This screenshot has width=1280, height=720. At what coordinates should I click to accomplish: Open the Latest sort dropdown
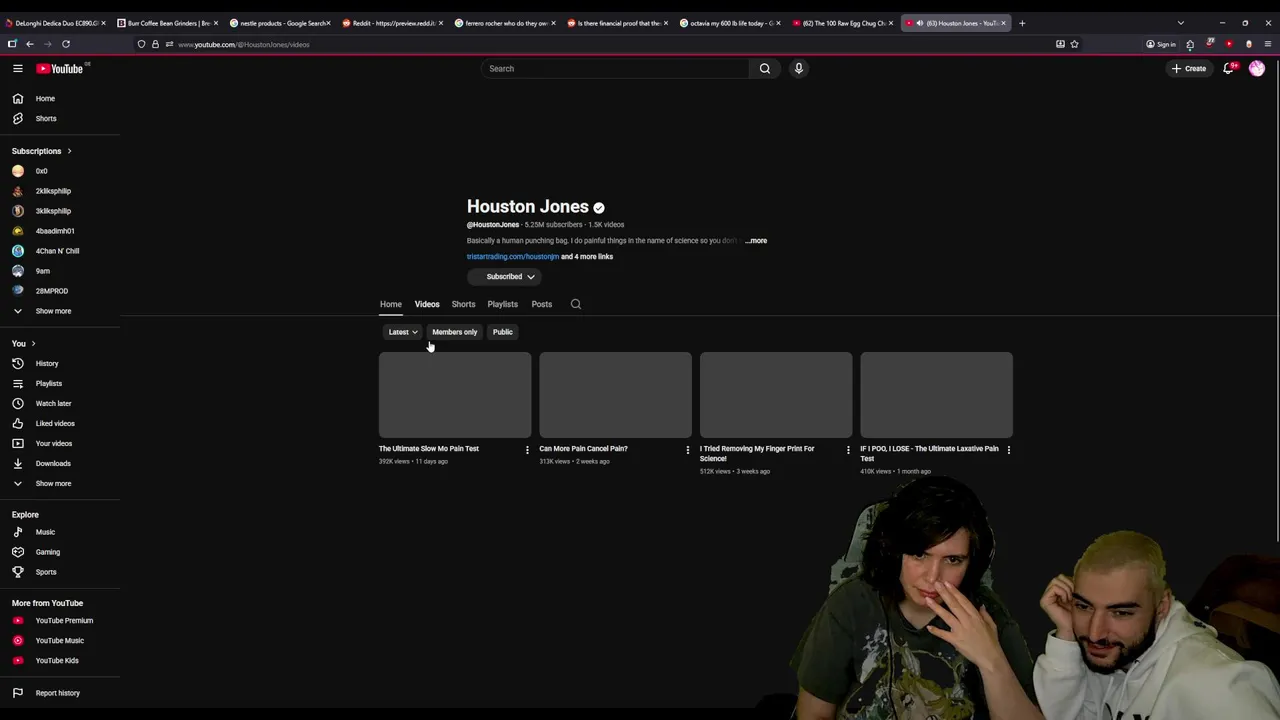tap(402, 332)
